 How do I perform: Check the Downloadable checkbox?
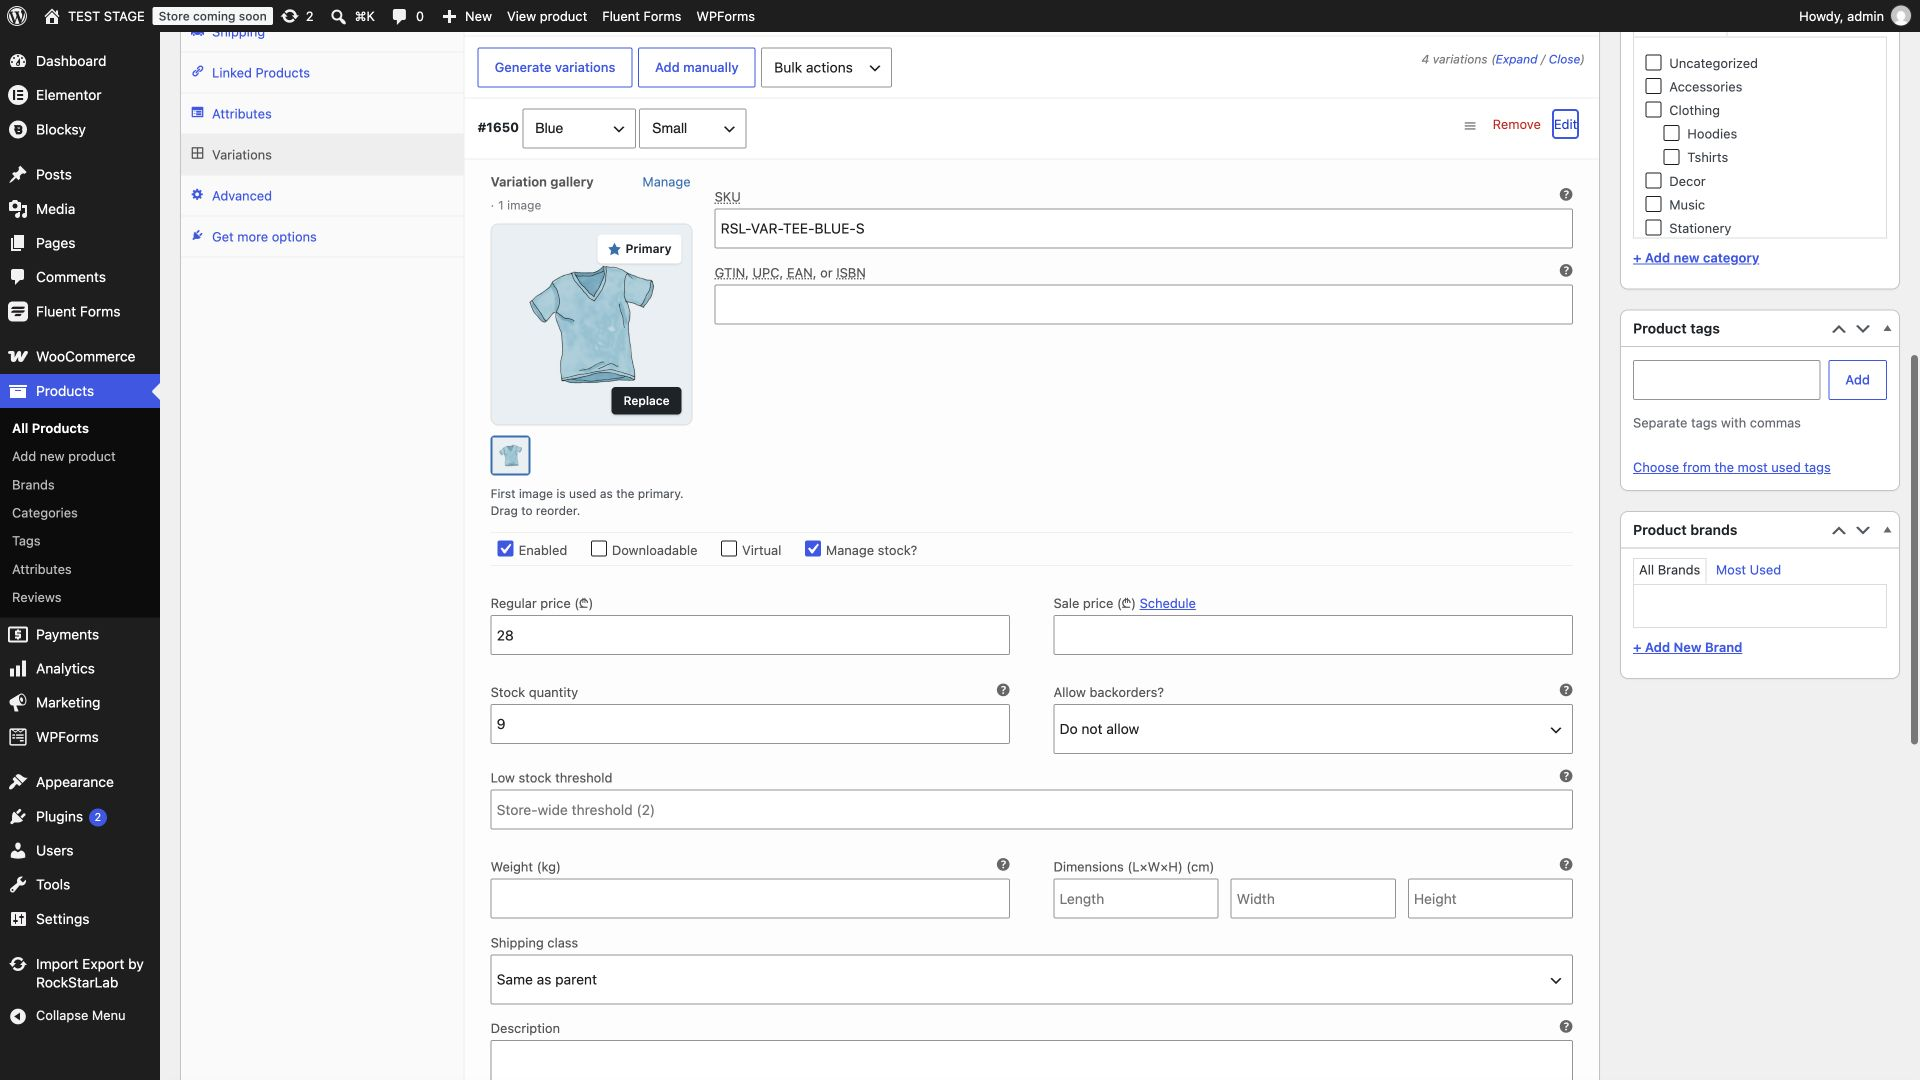point(599,549)
